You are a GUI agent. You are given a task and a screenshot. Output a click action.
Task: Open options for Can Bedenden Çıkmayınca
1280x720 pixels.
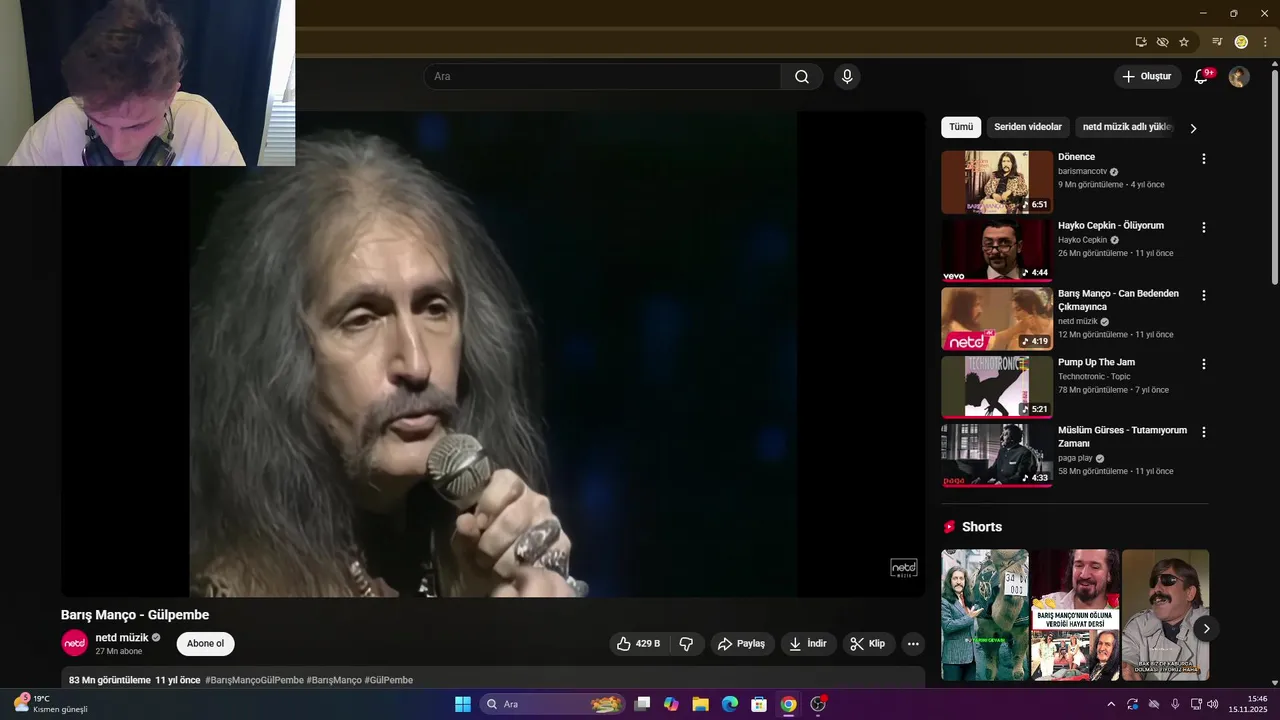(x=1204, y=296)
